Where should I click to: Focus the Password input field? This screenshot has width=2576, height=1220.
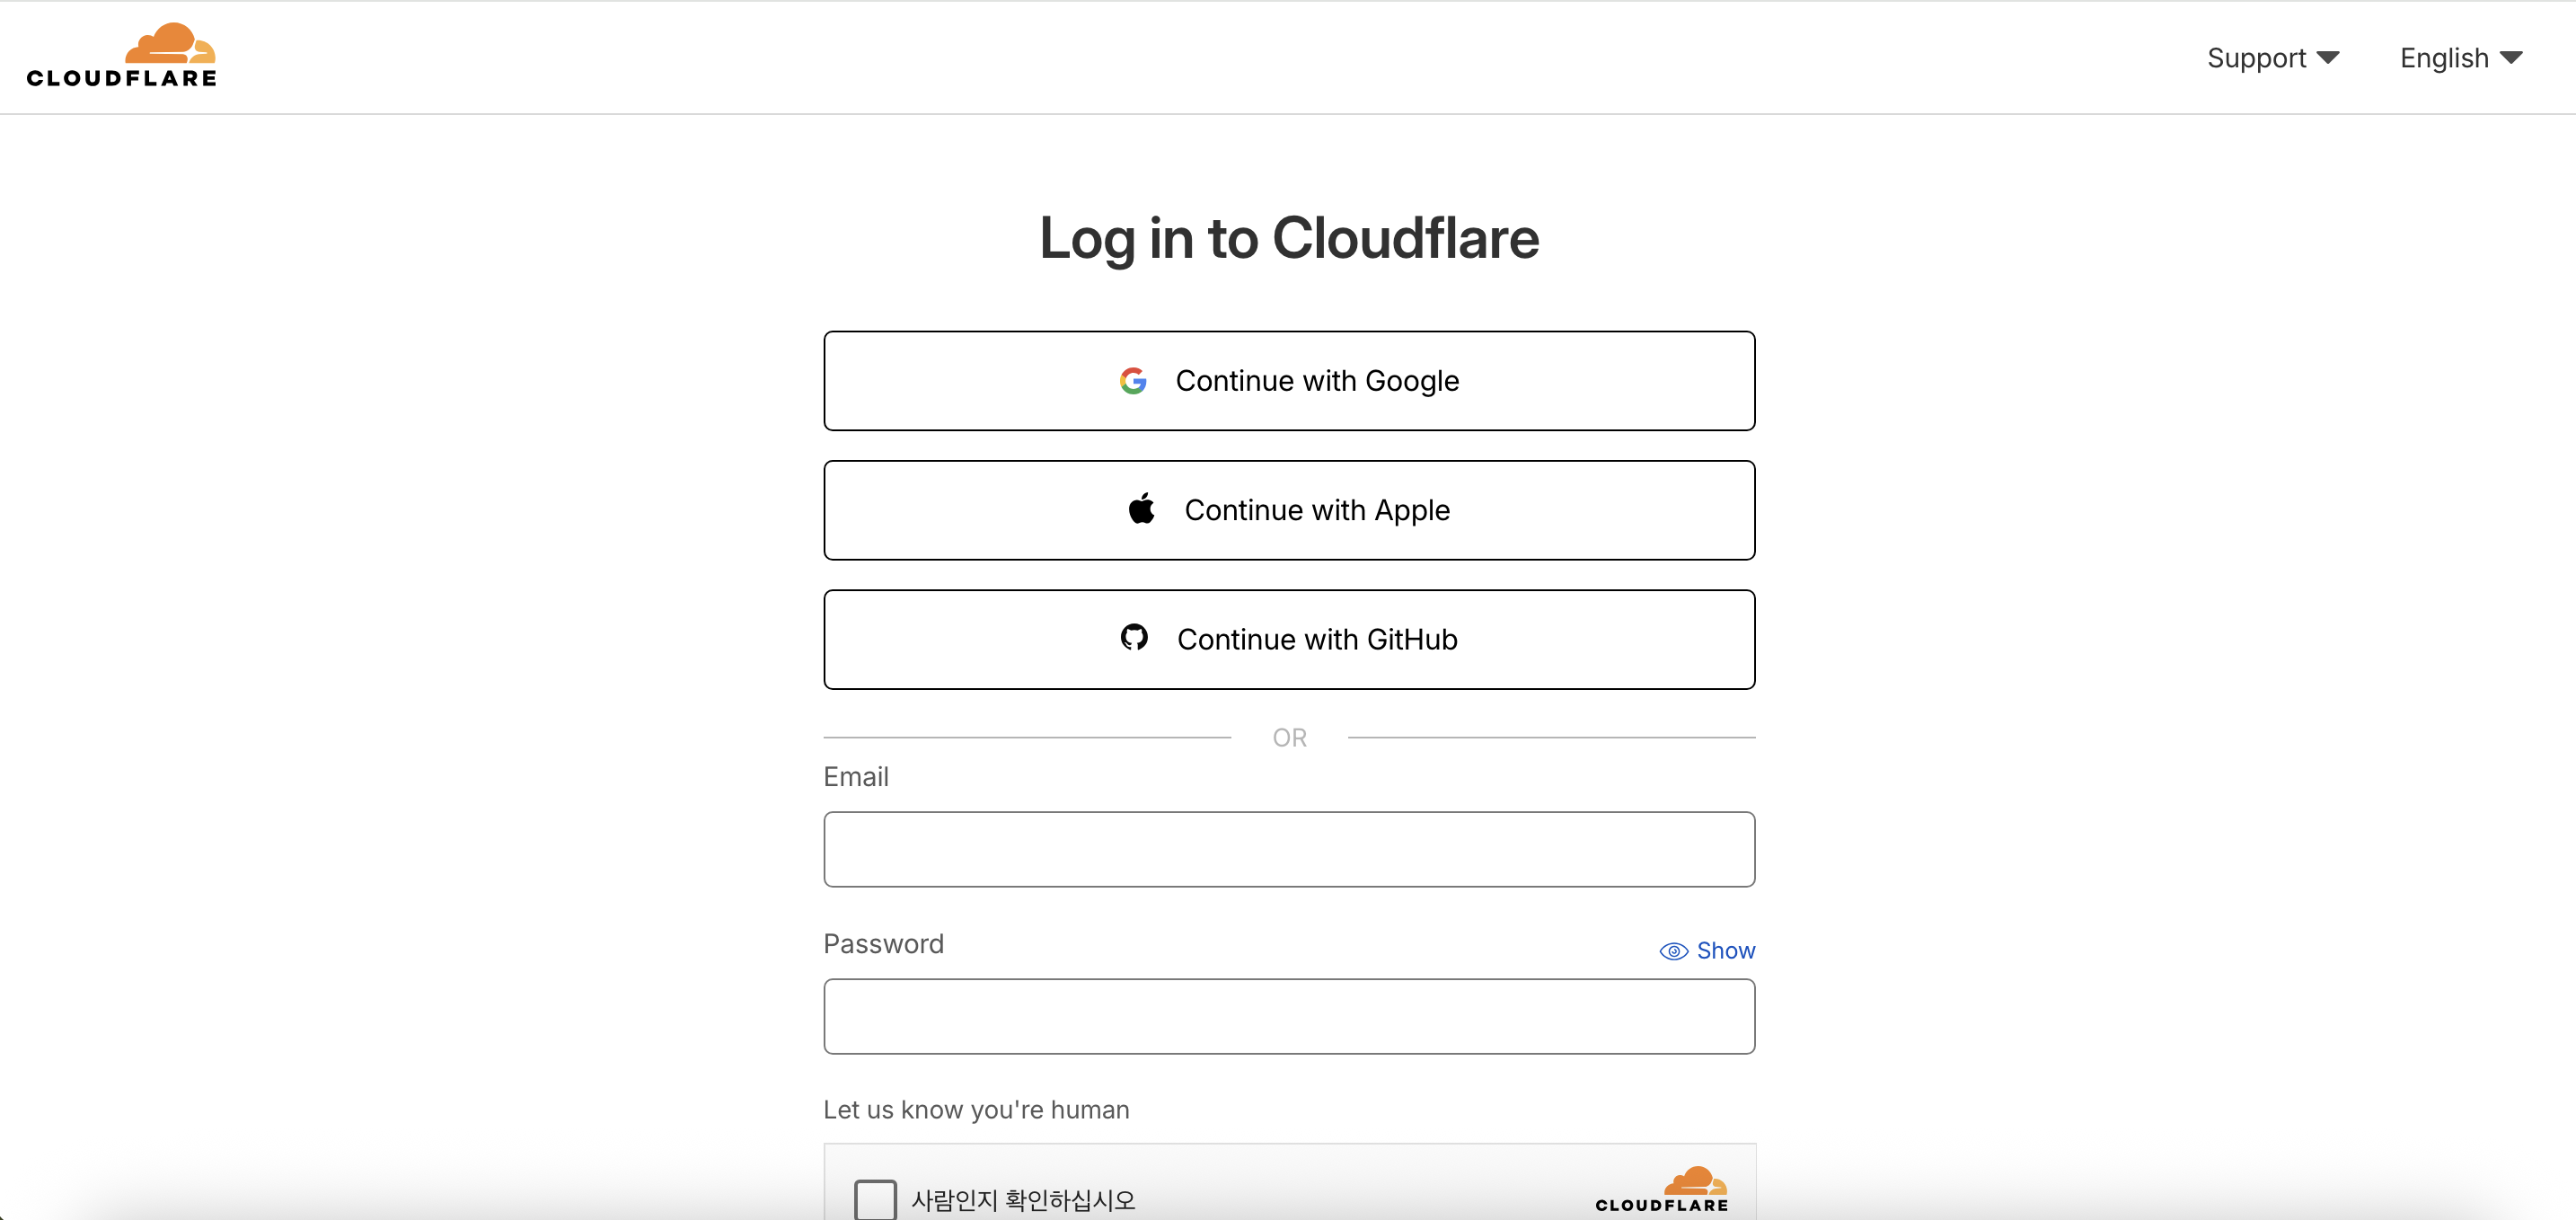(x=1289, y=1016)
